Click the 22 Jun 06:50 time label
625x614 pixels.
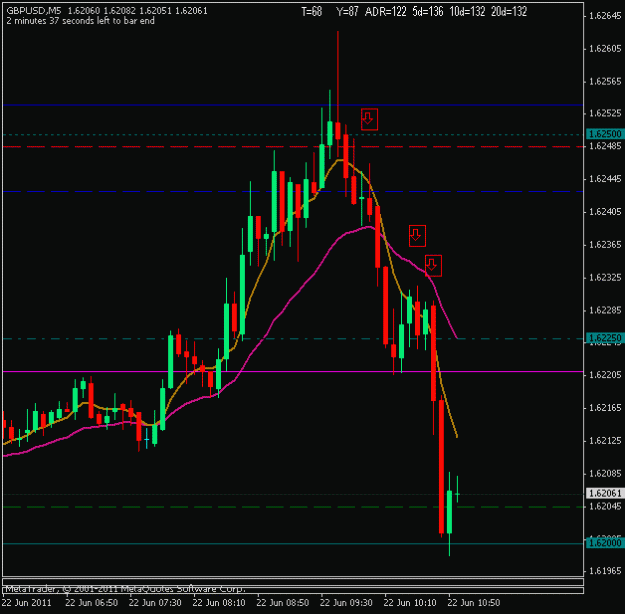pyautogui.click(x=91, y=602)
